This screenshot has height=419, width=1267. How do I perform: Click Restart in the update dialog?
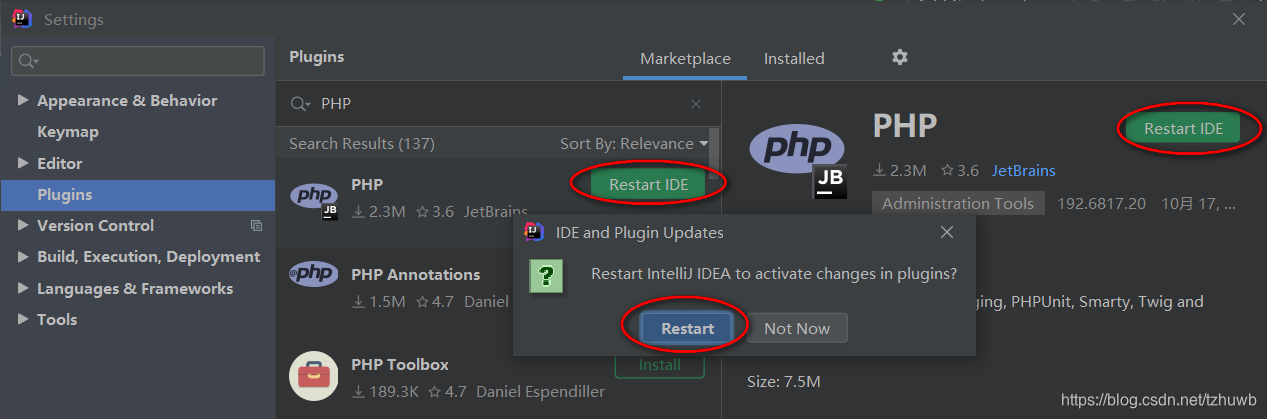point(687,328)
